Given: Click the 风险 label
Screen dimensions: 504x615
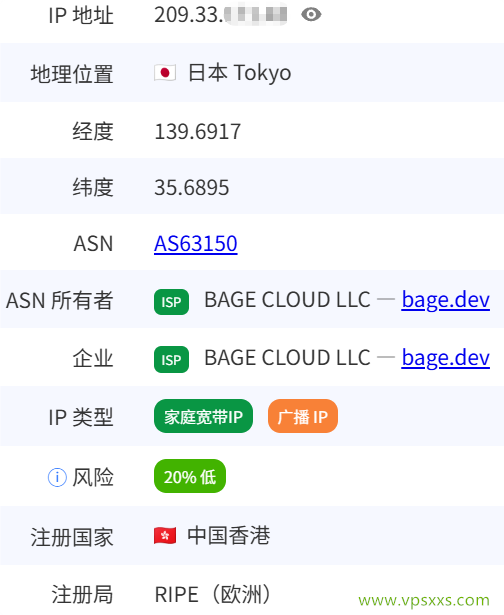Looking at the screenshot, I should pos(93,477).
